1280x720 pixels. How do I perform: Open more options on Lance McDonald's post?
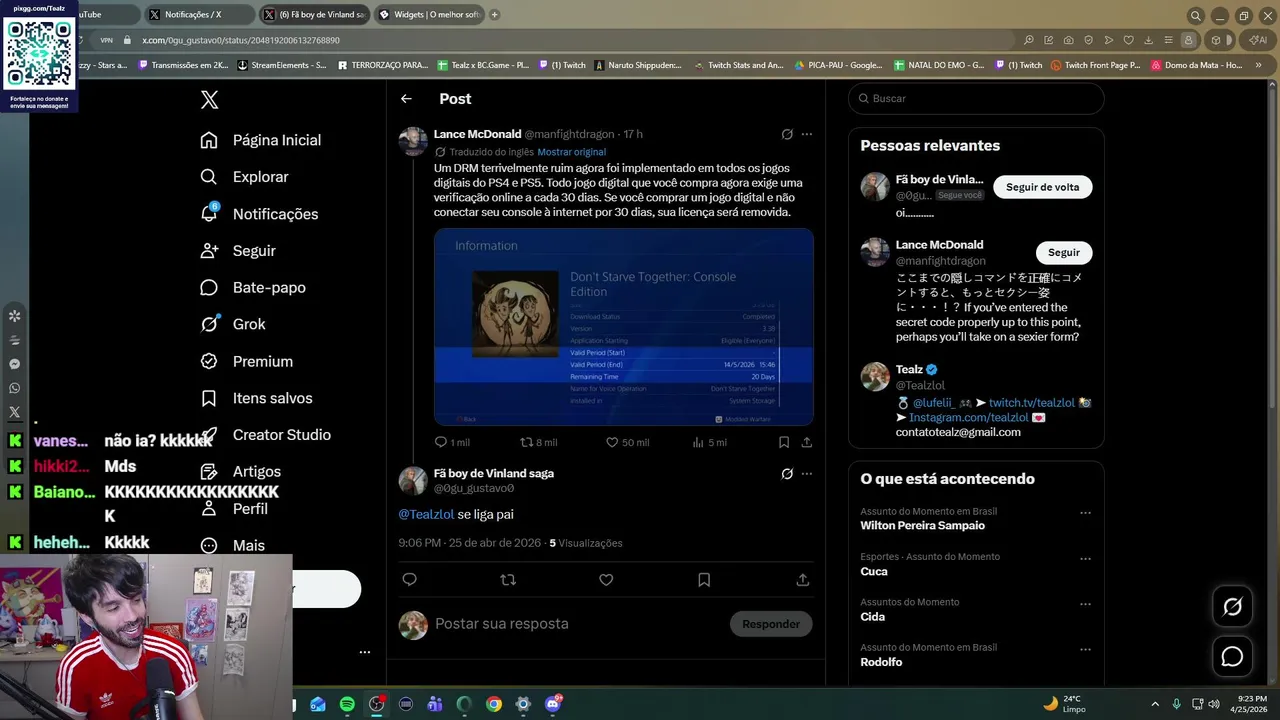tap(807, 134)
